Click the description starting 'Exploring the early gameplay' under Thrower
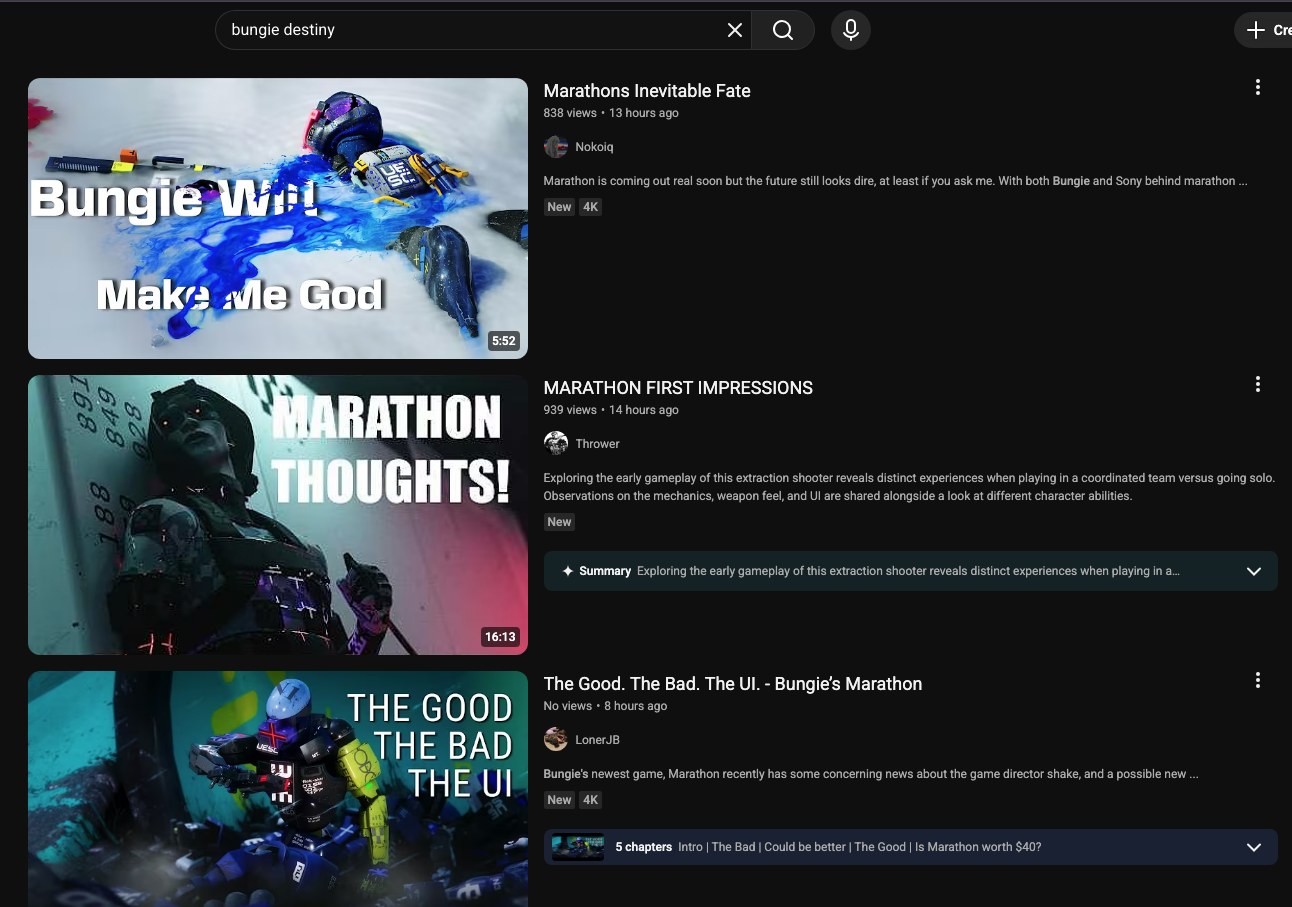Screen dimensions: 1292x907 click(909, 487)
